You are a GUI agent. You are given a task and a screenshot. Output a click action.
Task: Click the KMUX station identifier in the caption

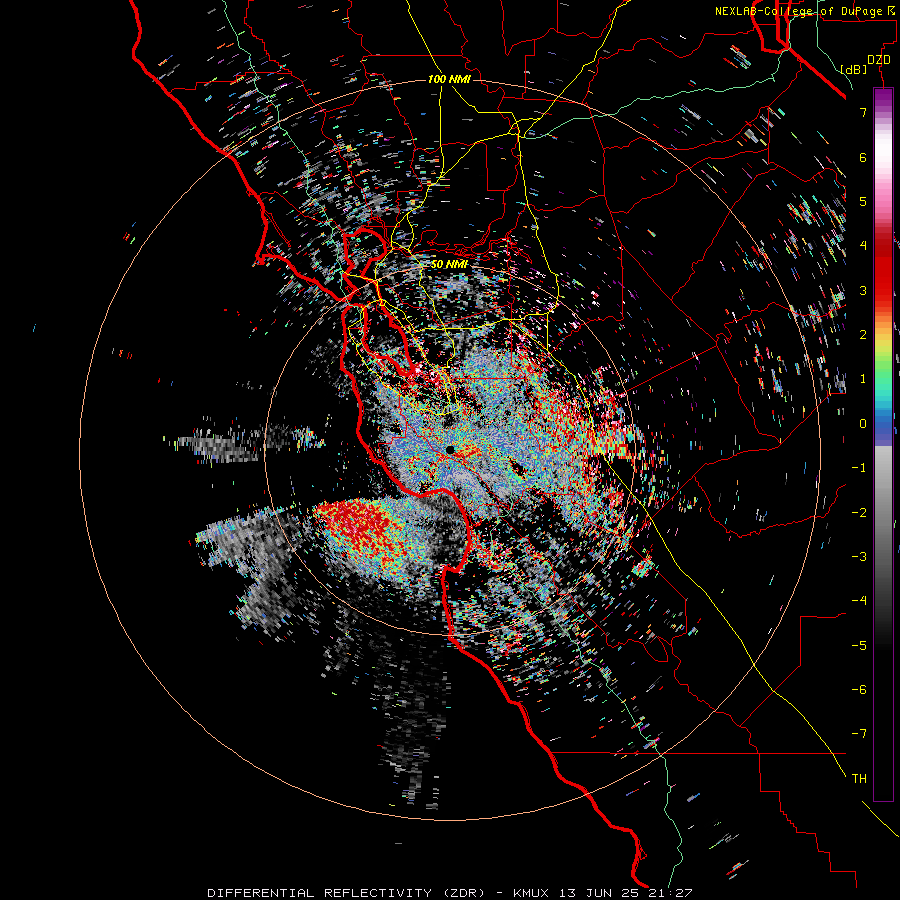(531, 893)
